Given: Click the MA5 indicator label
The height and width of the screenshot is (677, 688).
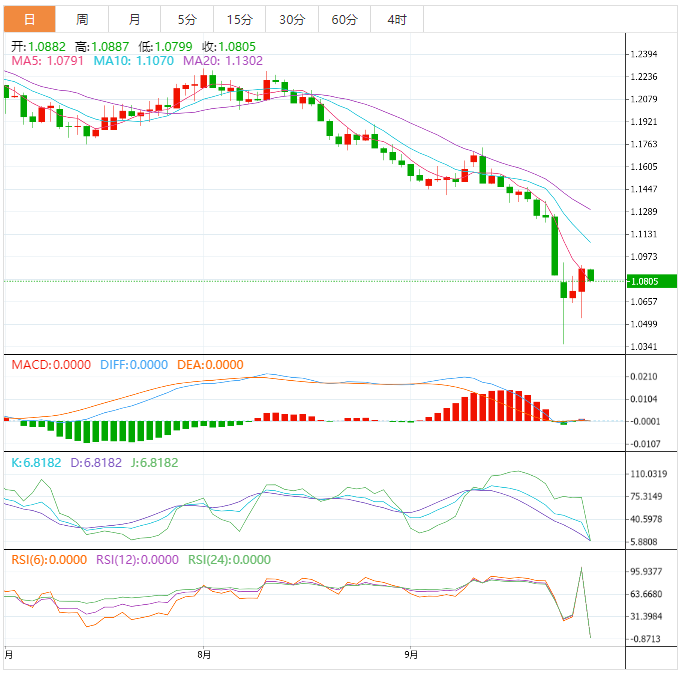Looking at the screenshot, I should tap(47, 61).
